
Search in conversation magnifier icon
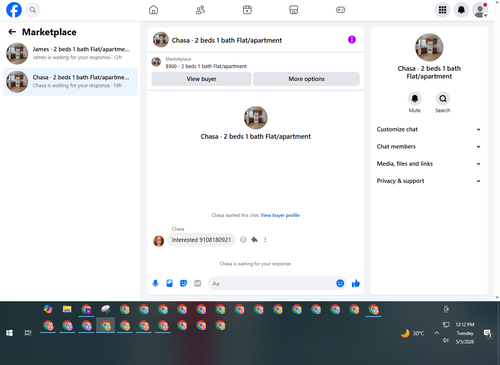click(x=443, y=98)
